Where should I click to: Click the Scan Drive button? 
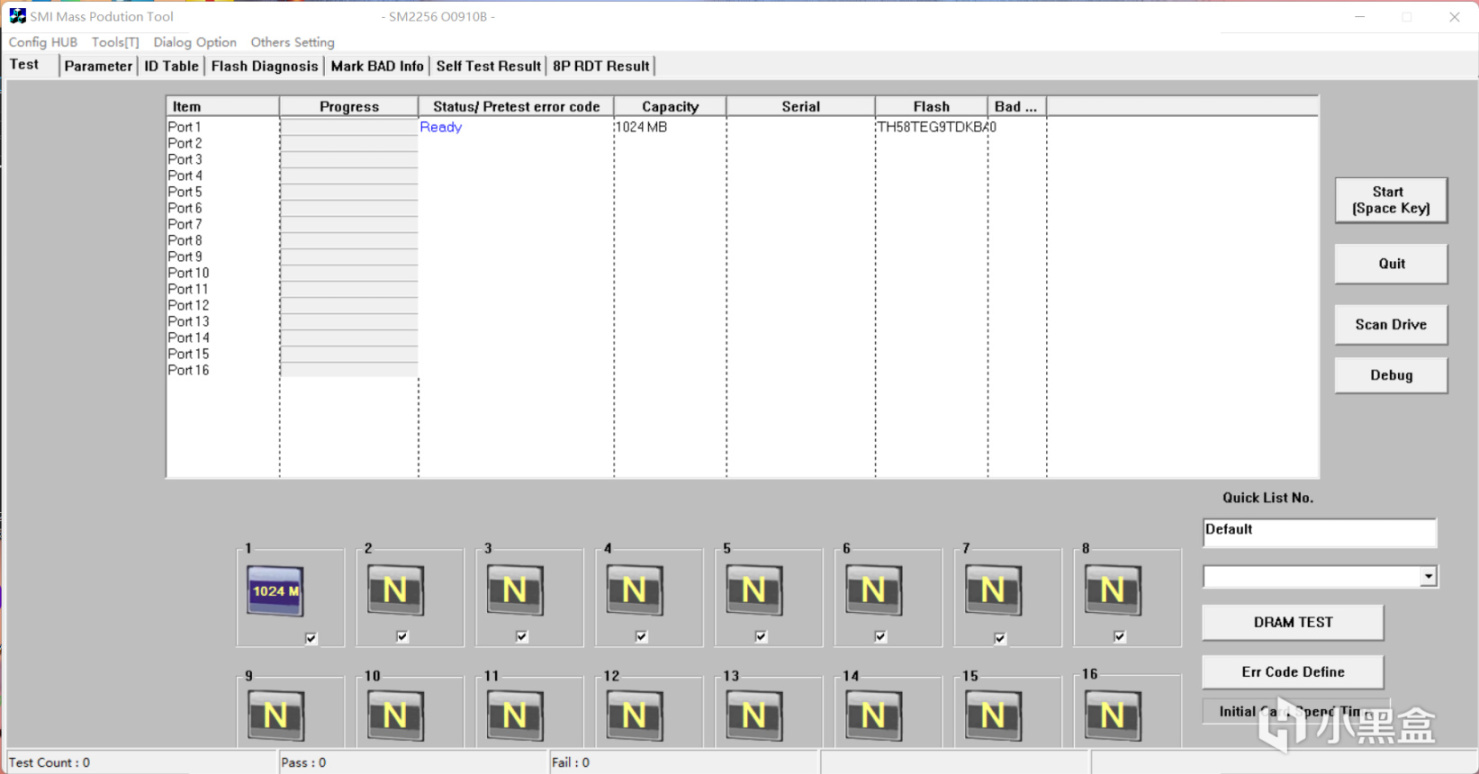[1391, 325]
